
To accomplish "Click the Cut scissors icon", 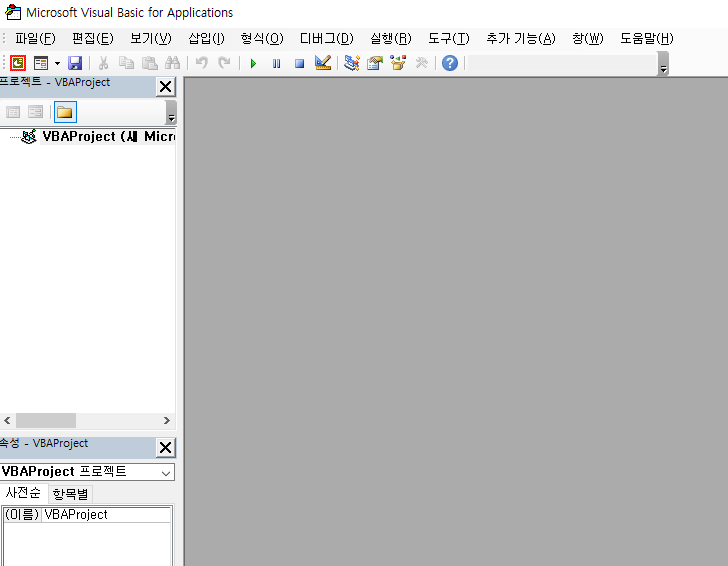I will (104, 63).
